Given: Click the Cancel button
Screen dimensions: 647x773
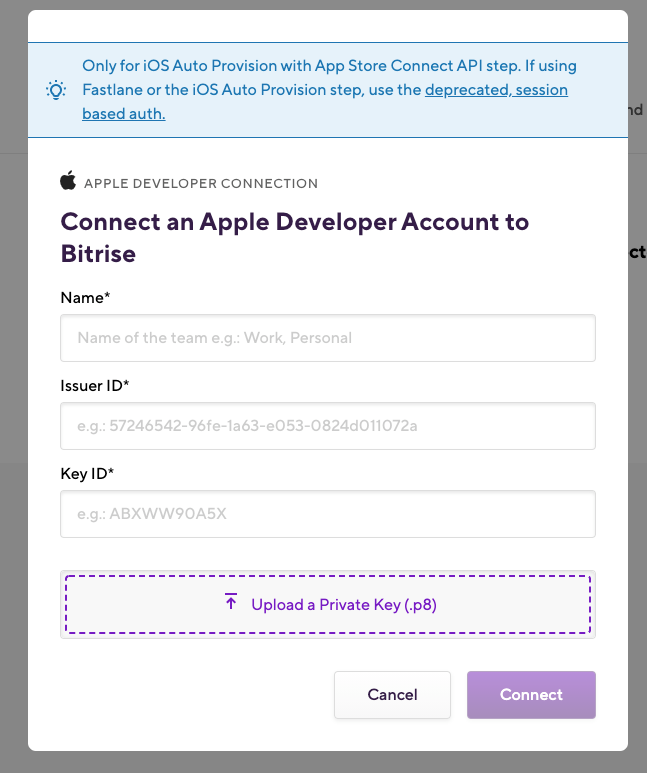Looking at the screenshot, I should (x=392, y=695).
